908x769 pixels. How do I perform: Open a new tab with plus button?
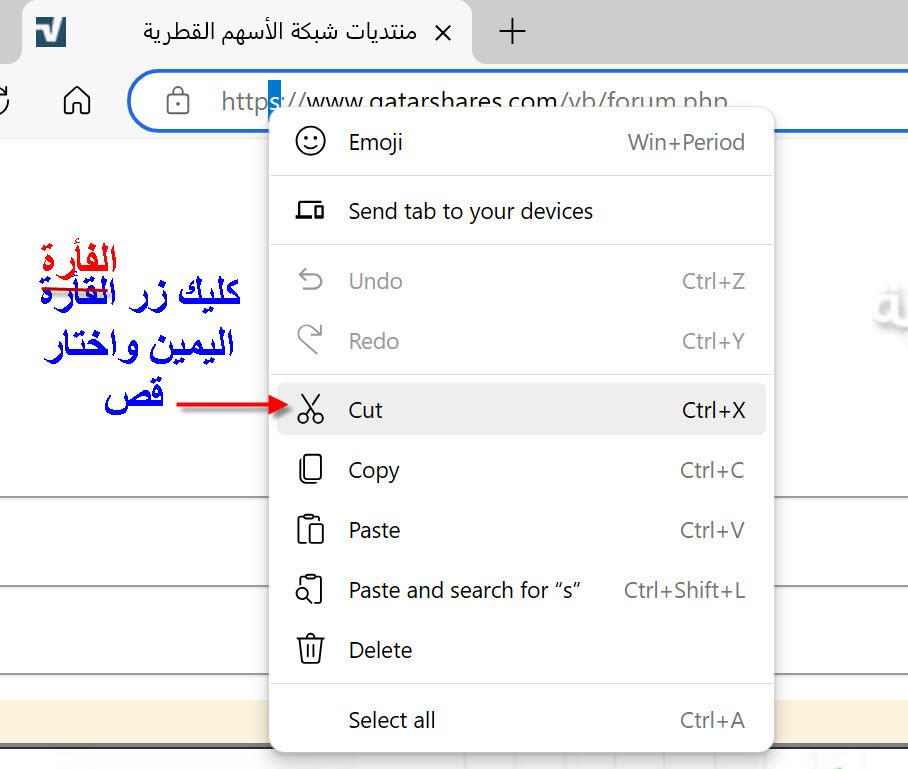click(x=512, y=32)
